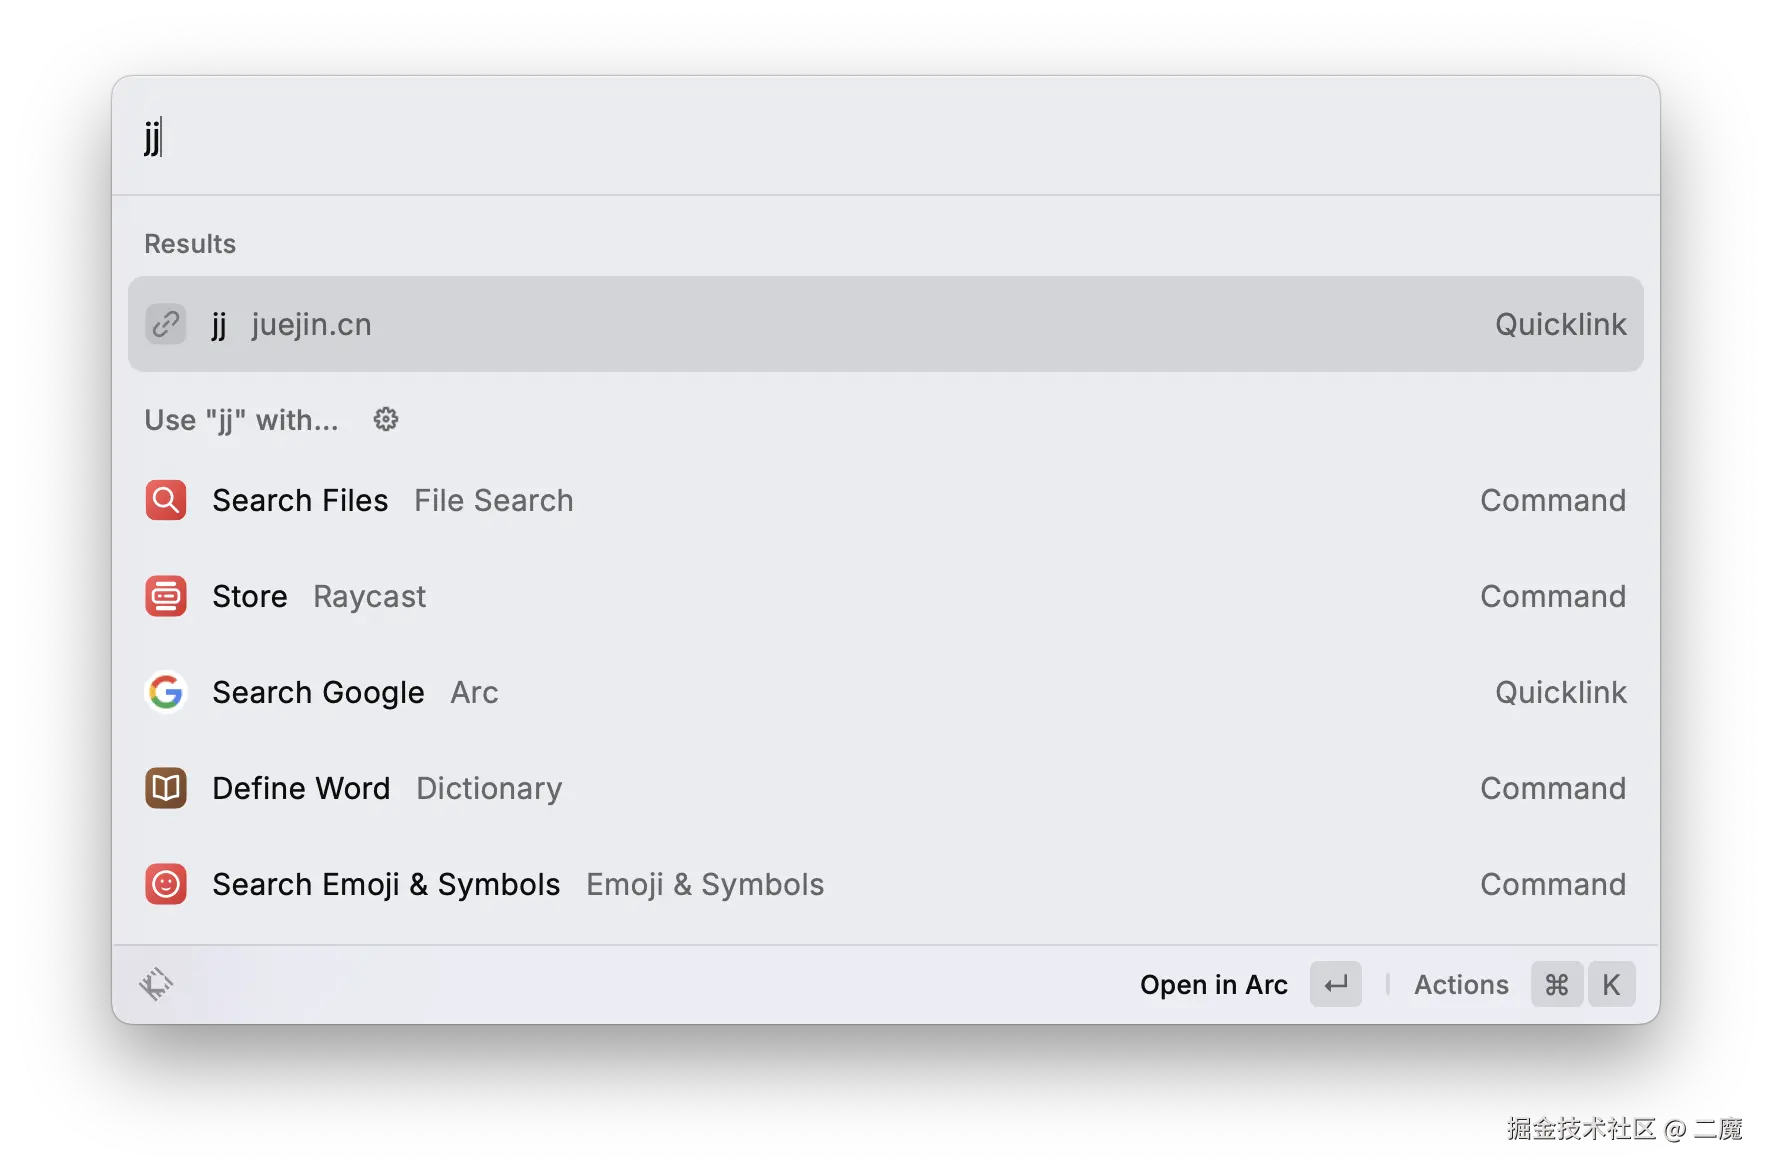Click the Google logo icon
1772x1172 pixels.
point(166,692)
